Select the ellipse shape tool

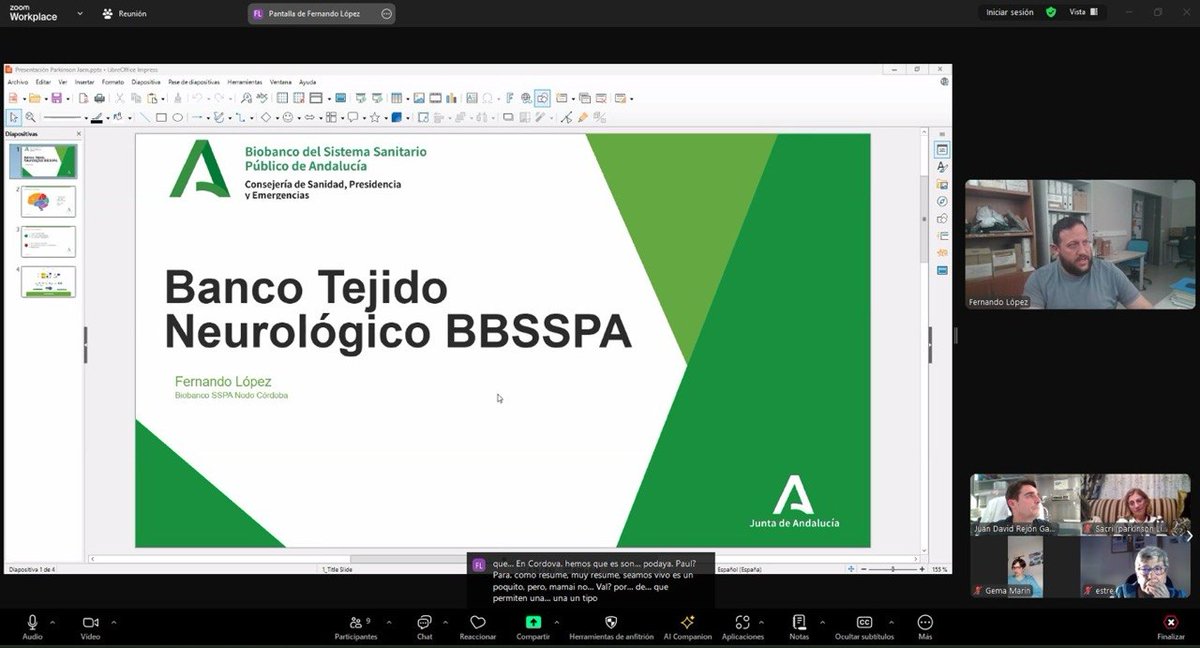coord(177,118)
